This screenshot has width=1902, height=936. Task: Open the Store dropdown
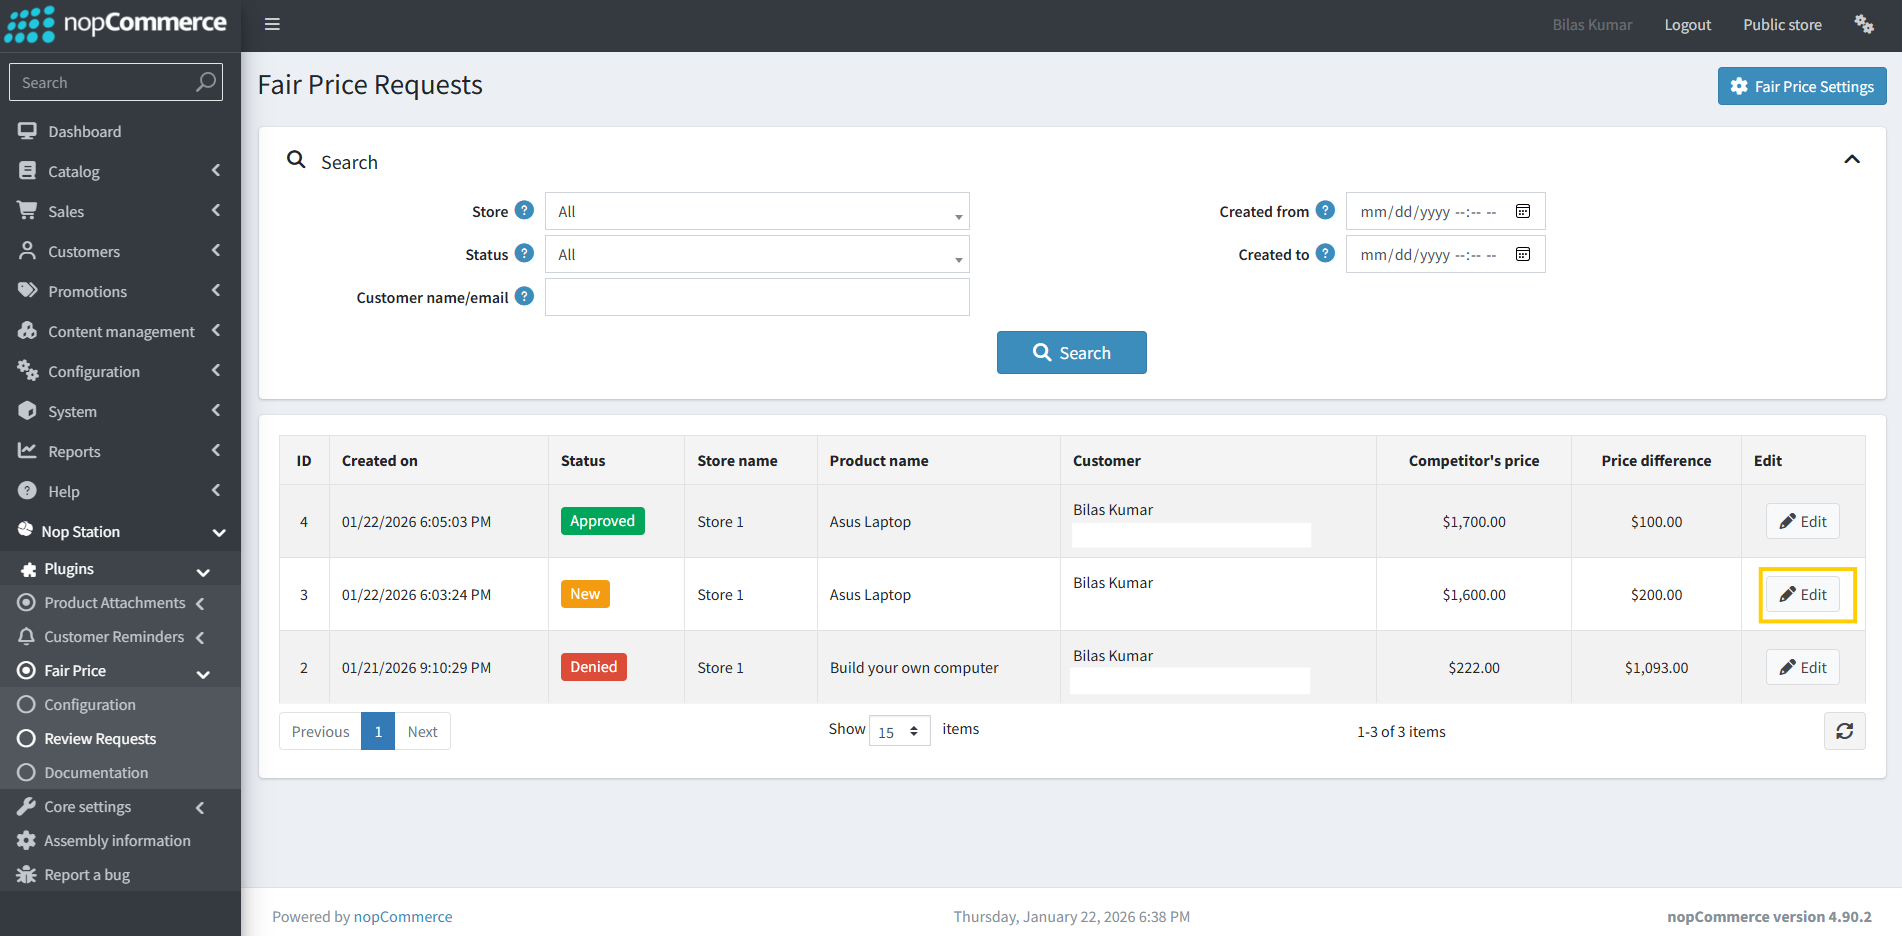757,212
